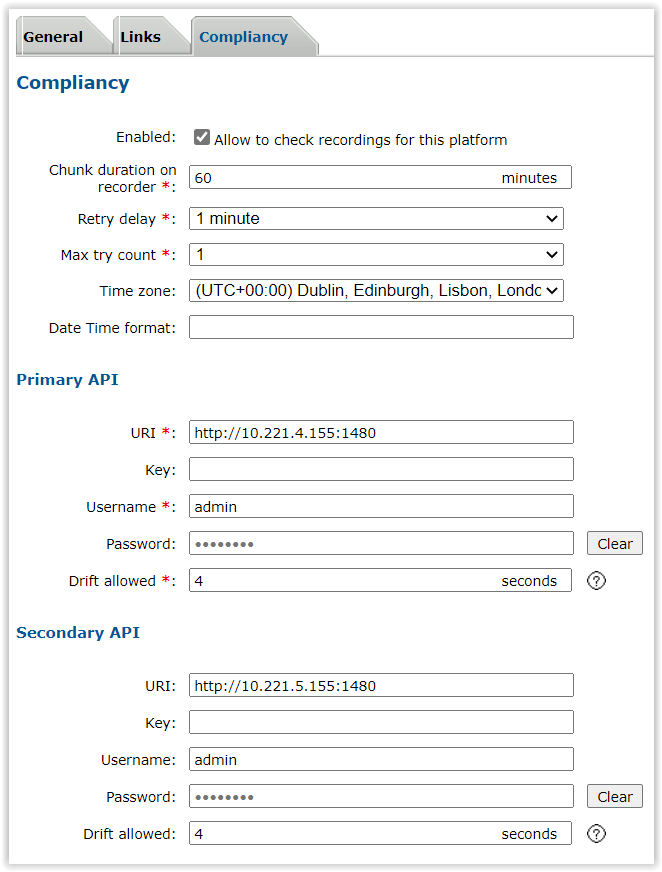This screenshot has height=872, width=662.
Task: Toggle the Enabled recordings check checkbox
Action: click(x=201, y=137)
